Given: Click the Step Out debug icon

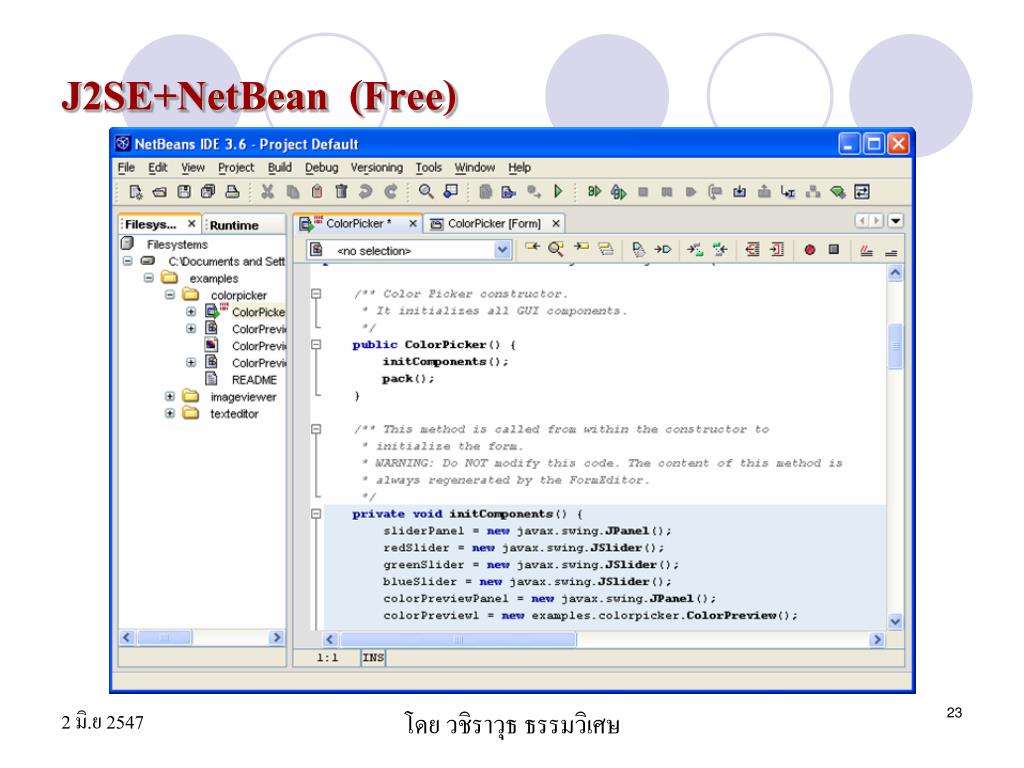Looking at the screenshot, I should [x=763, y=191].
